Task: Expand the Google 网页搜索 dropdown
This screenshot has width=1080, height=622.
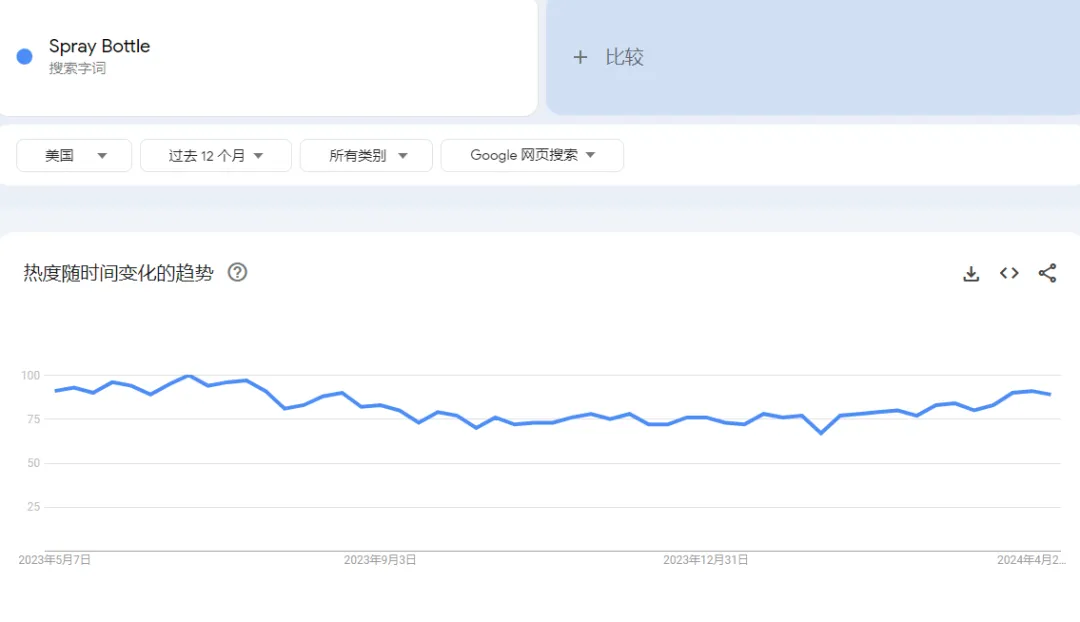Action: [x=532, y=155]
